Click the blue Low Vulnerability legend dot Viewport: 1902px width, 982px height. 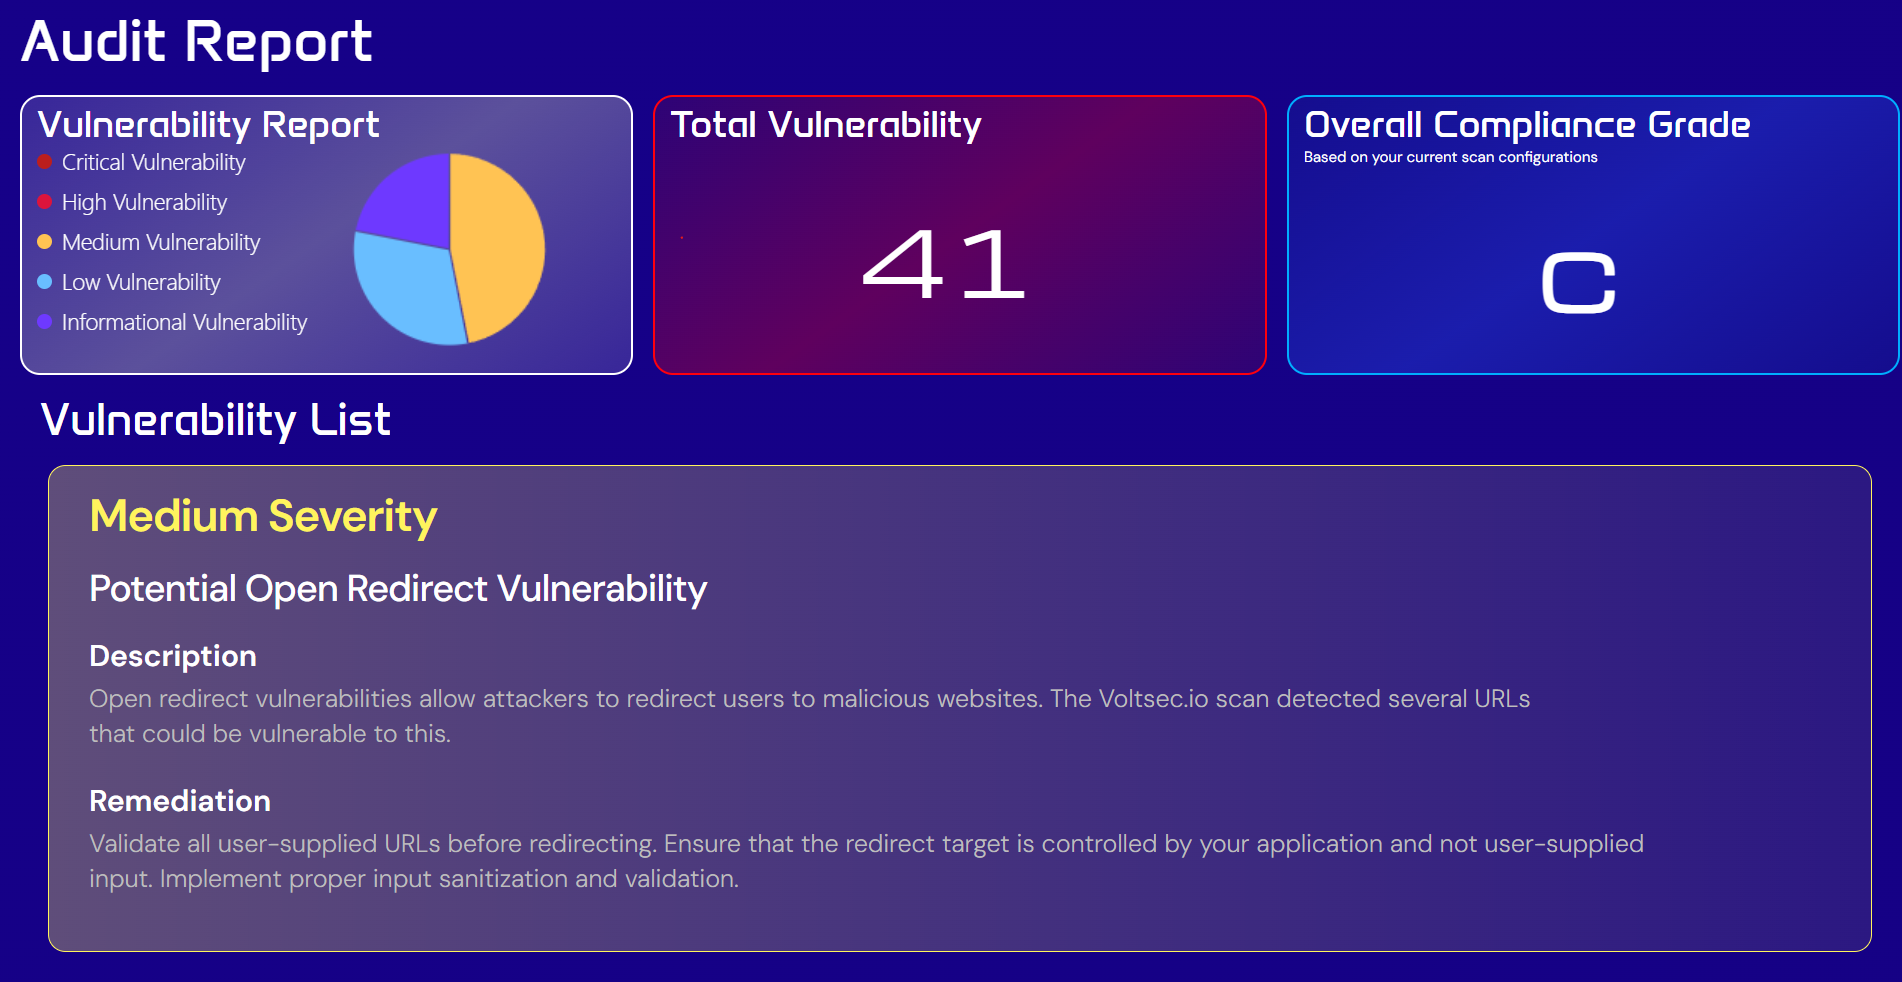[x=45, y=282]
